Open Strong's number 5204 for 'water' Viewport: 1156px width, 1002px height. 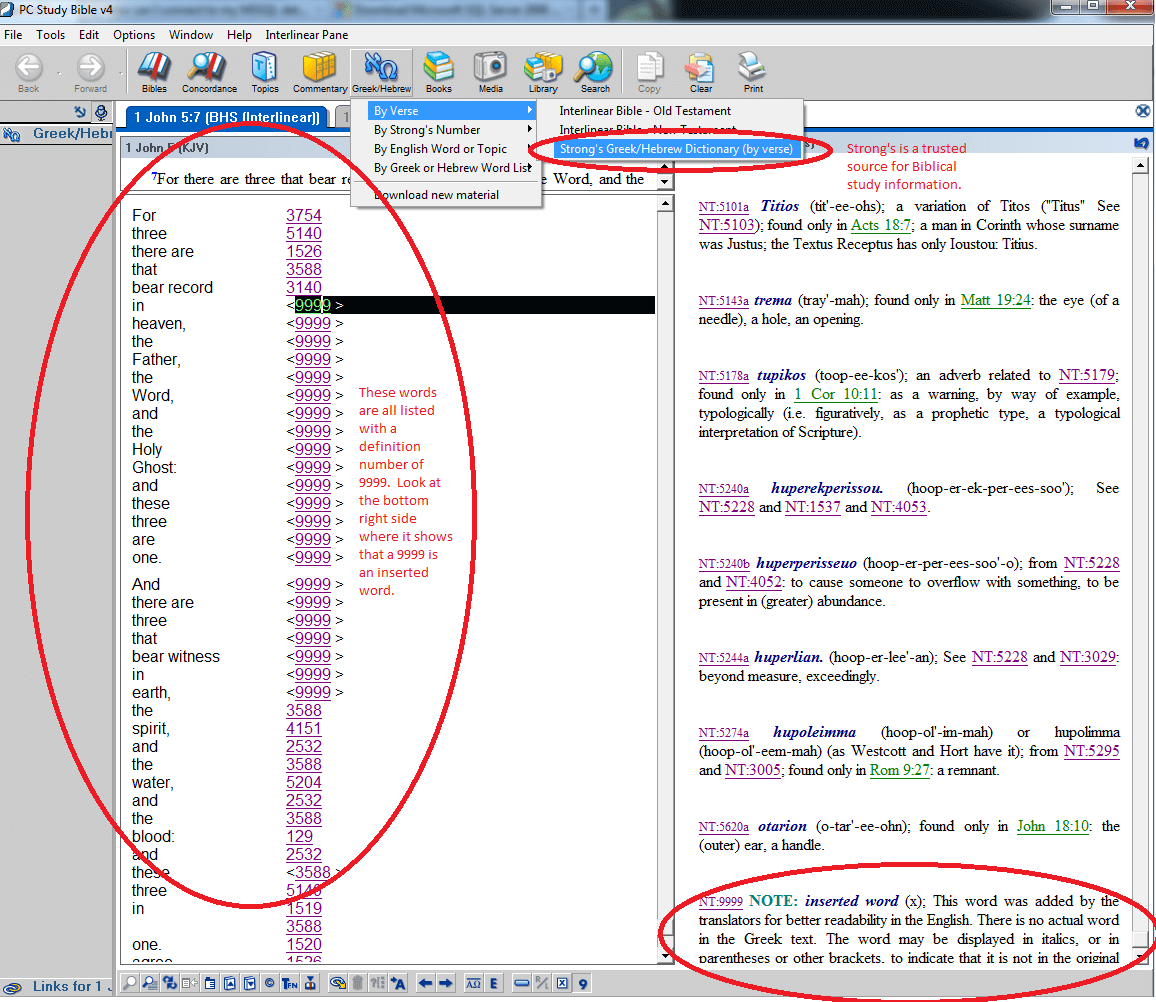coord(304,782)
